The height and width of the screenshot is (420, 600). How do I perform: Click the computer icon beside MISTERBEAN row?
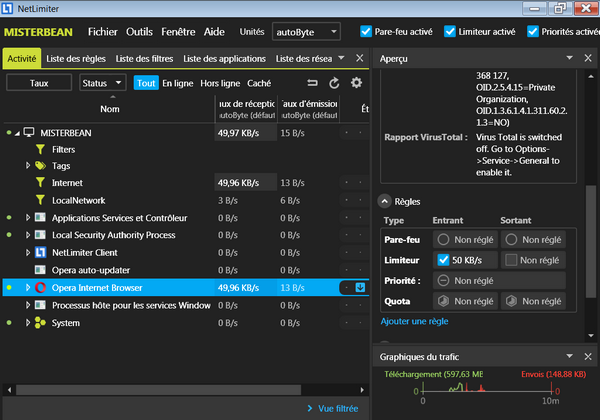[x=29, y=132]
